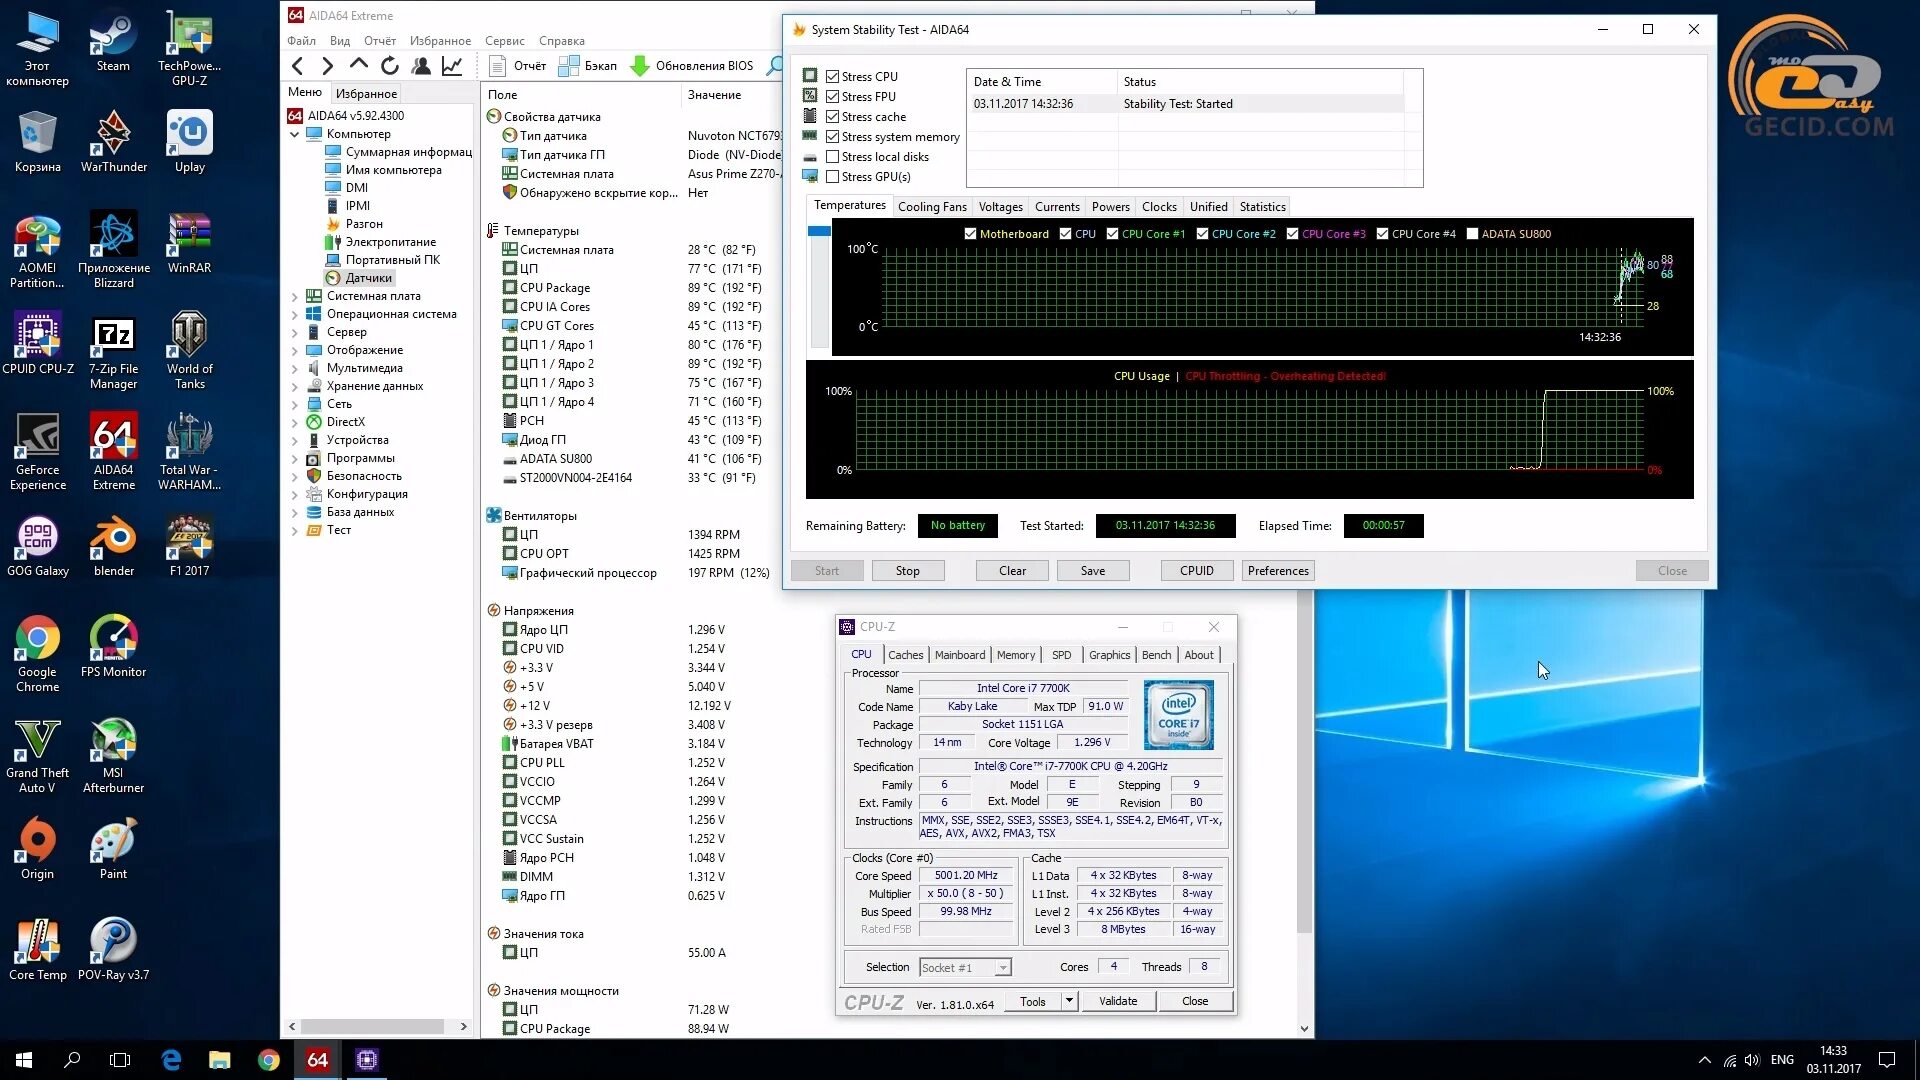
Task: Open GOG Galaxy desktop icon
Action: pos(38,547)
